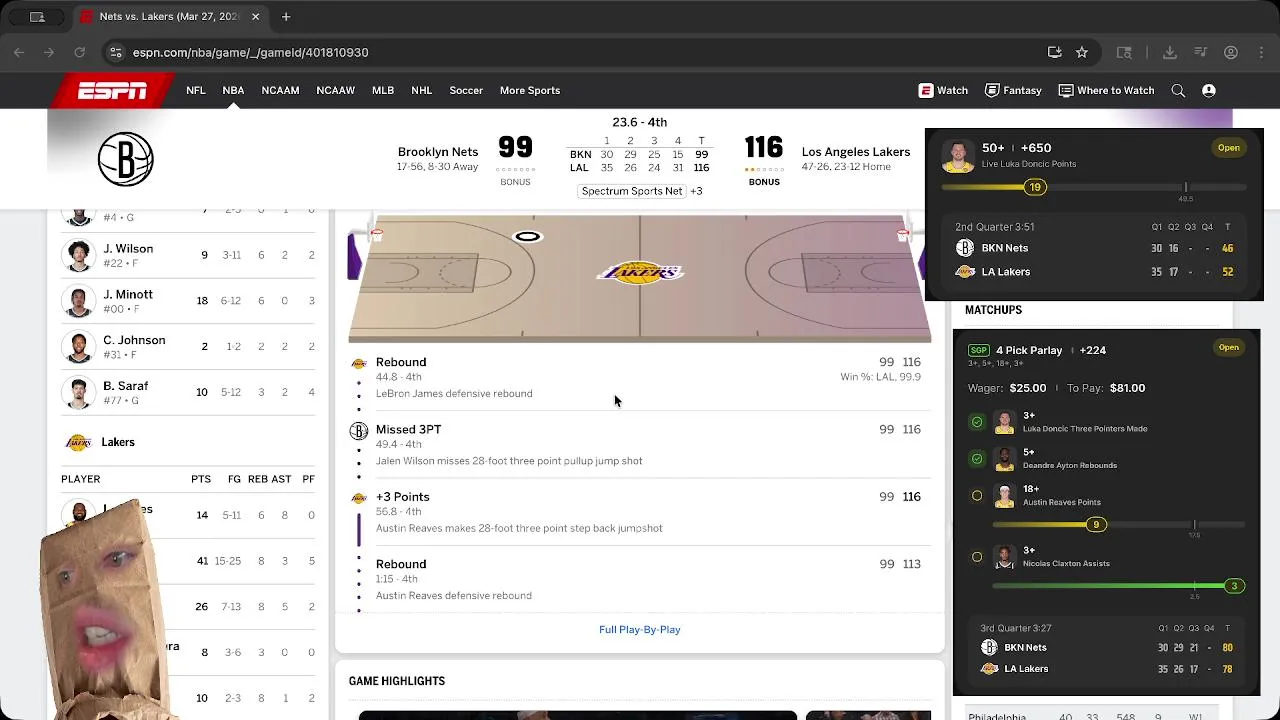Open the NFL section
The width and height of the screenshot is (1280, 720).
[196, 91]
